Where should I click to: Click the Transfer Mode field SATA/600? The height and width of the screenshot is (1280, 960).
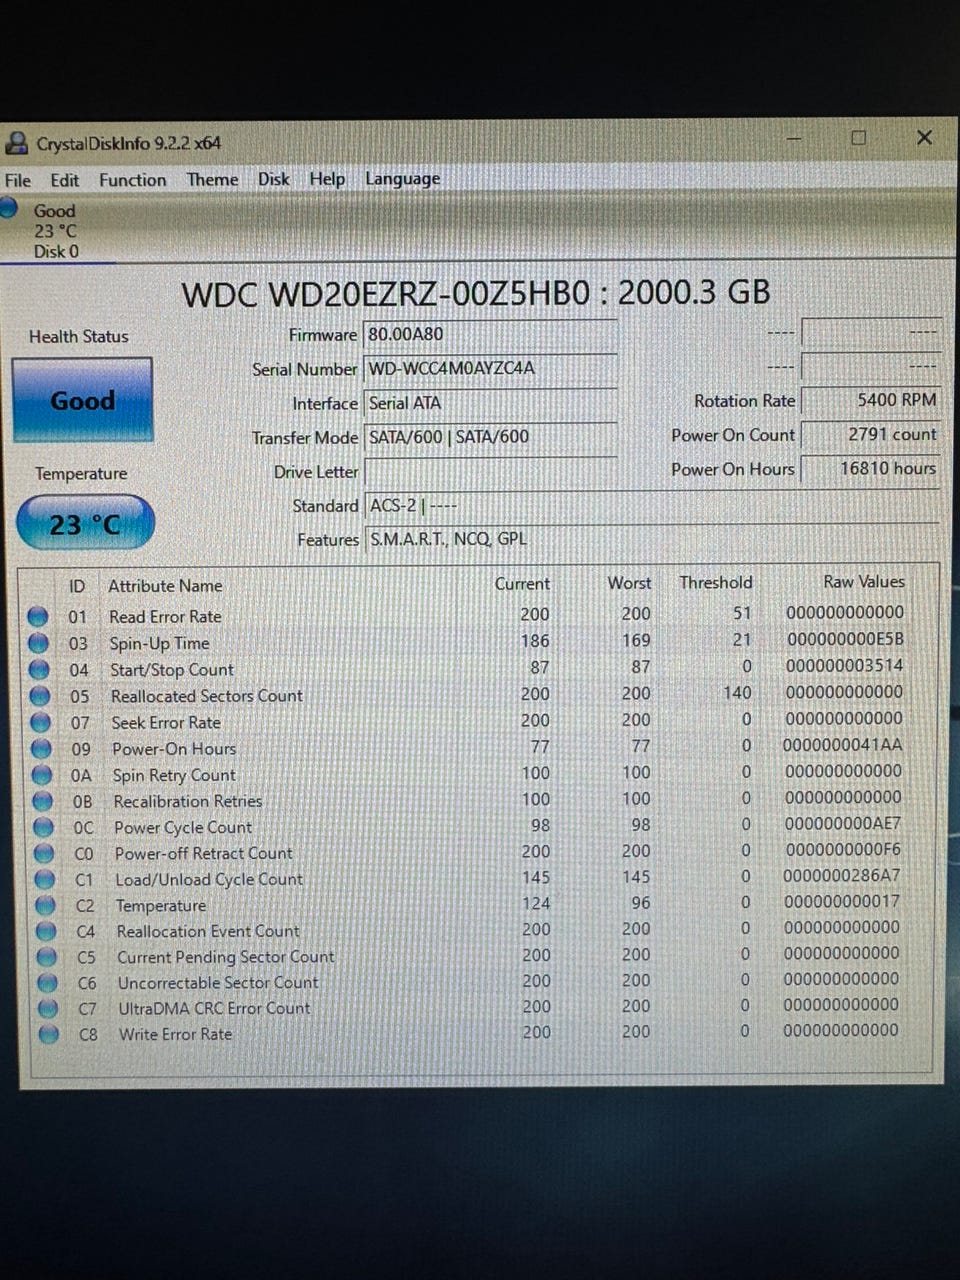pyautogui.click(x=491, y=437)
